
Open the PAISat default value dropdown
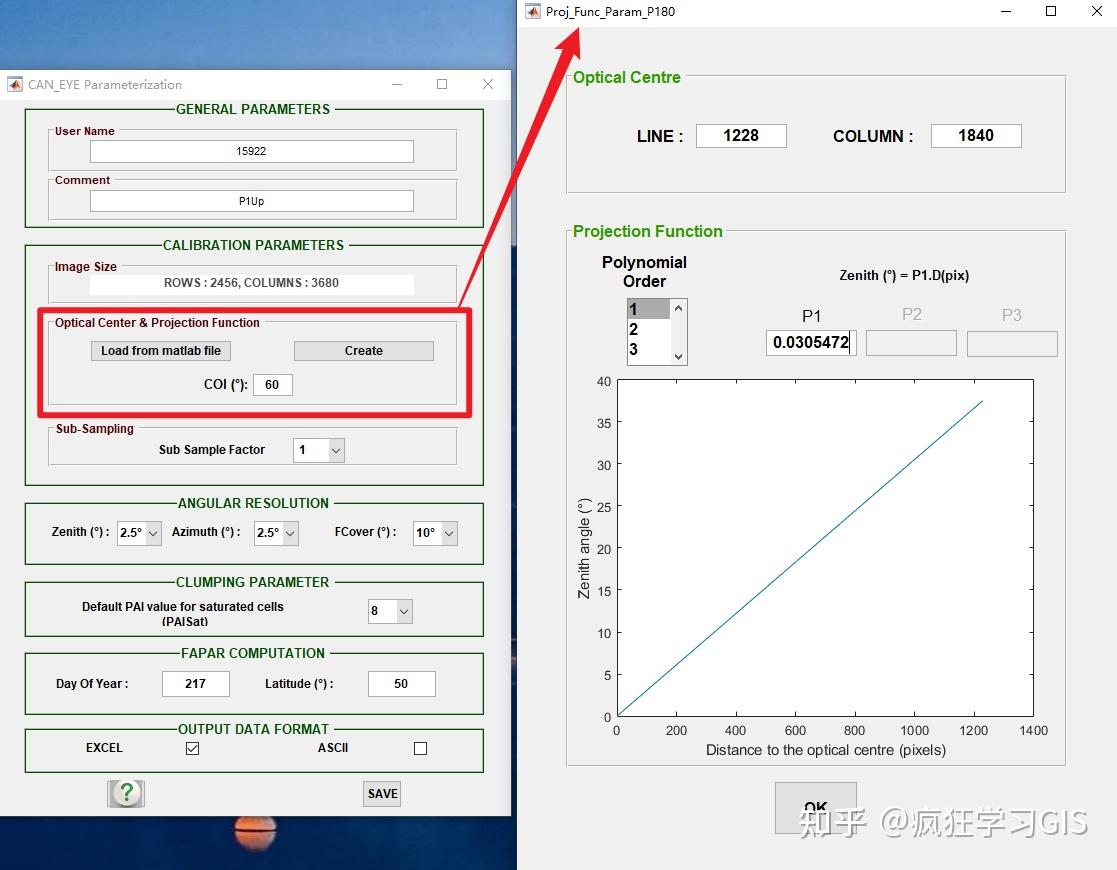402,611
